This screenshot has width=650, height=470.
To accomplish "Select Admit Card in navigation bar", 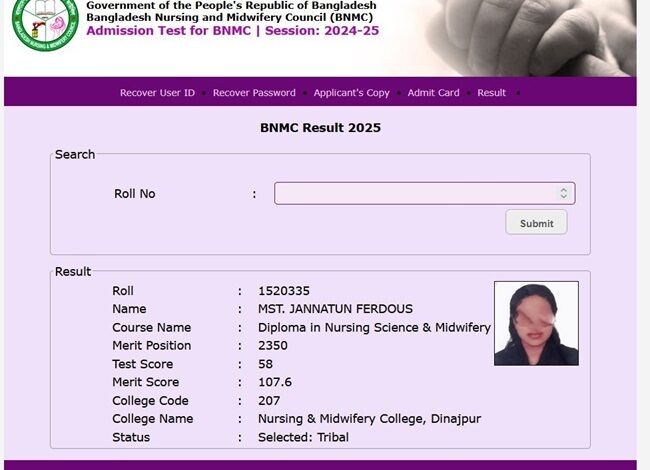I will pyautogui.click(x=433, y=93).
